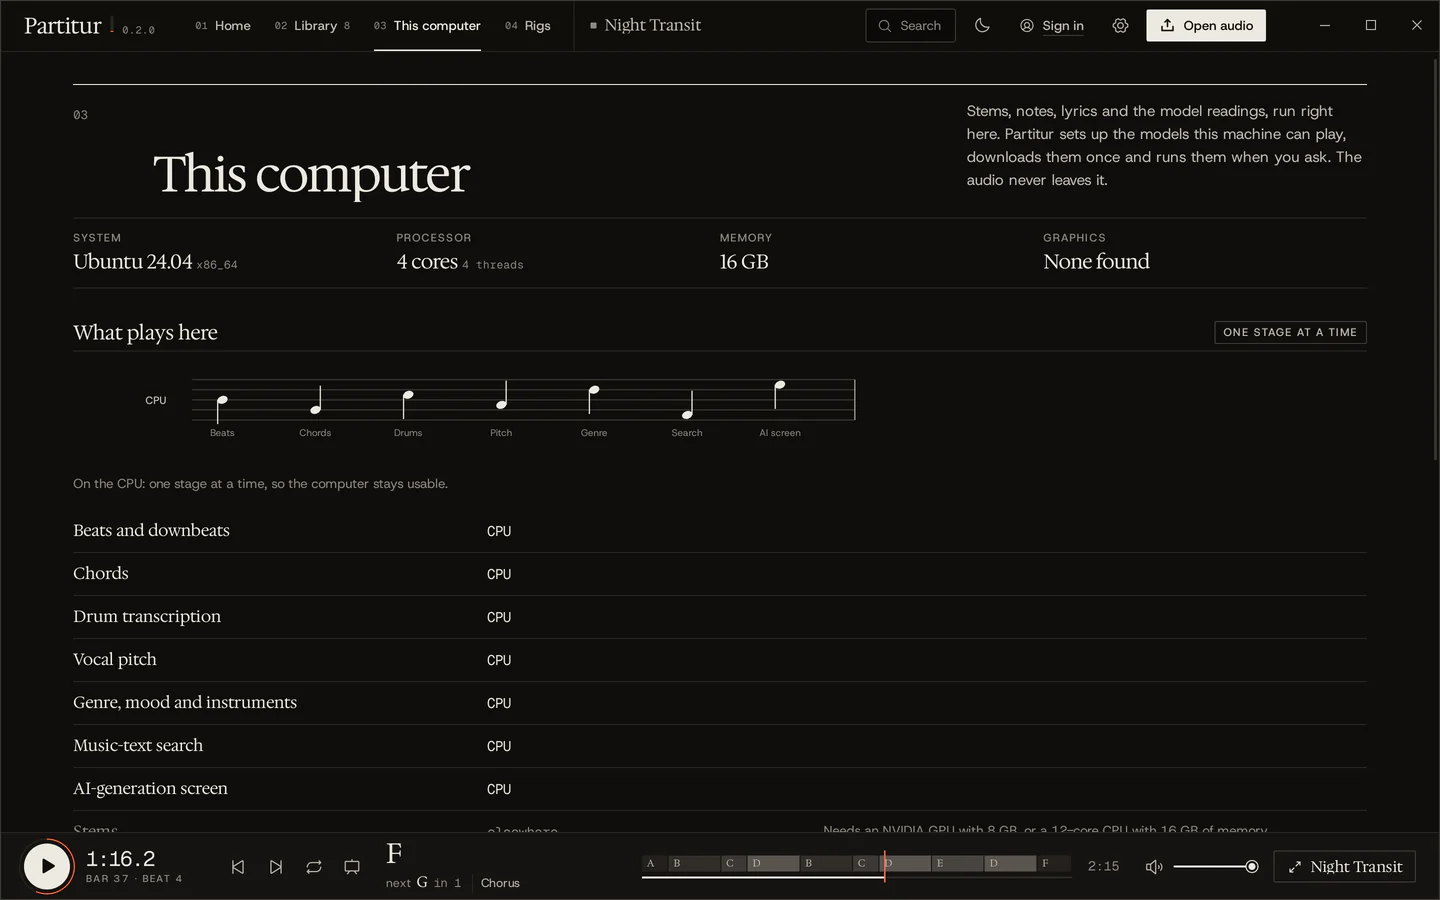The image size is (1440, 900).
Task: Click the Chorus section label
Action: point(500,883)
